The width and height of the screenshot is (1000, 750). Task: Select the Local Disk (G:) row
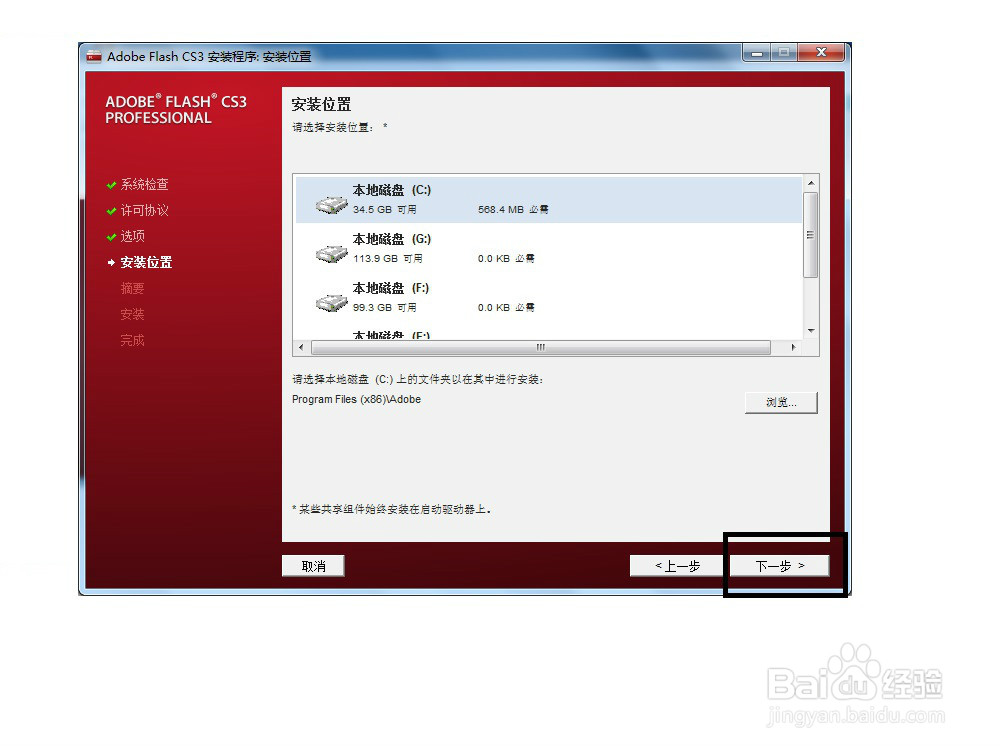[548, 248]
